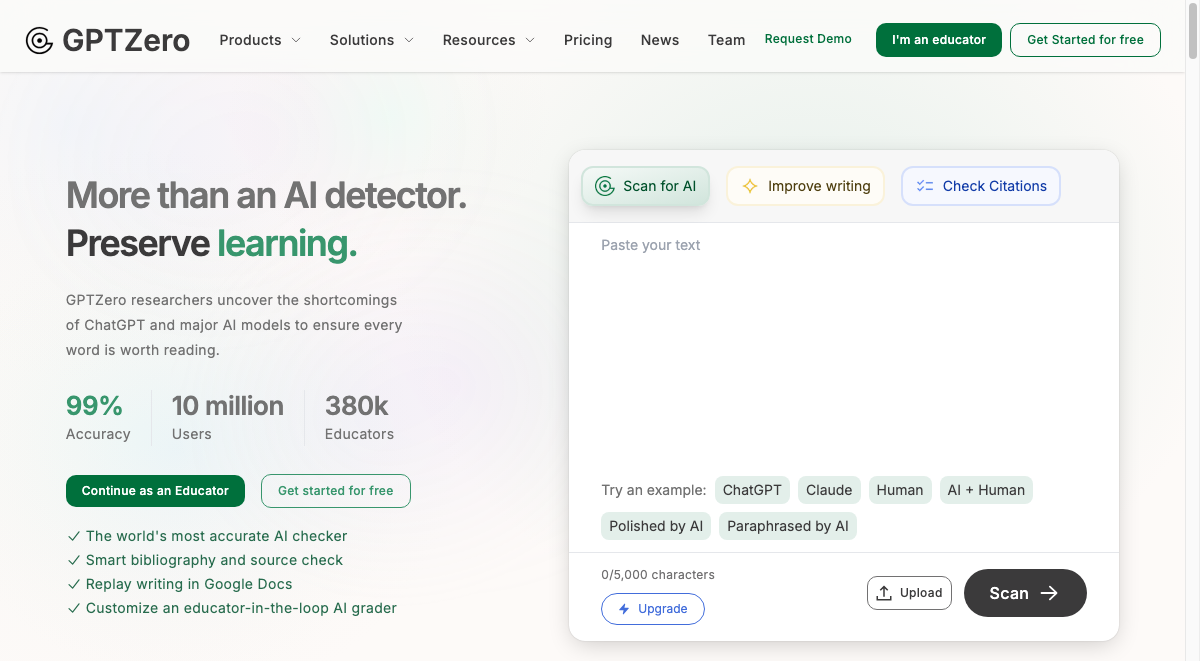
Task: Switch to the Check Citations mode
Action: [x=981, y=186]
